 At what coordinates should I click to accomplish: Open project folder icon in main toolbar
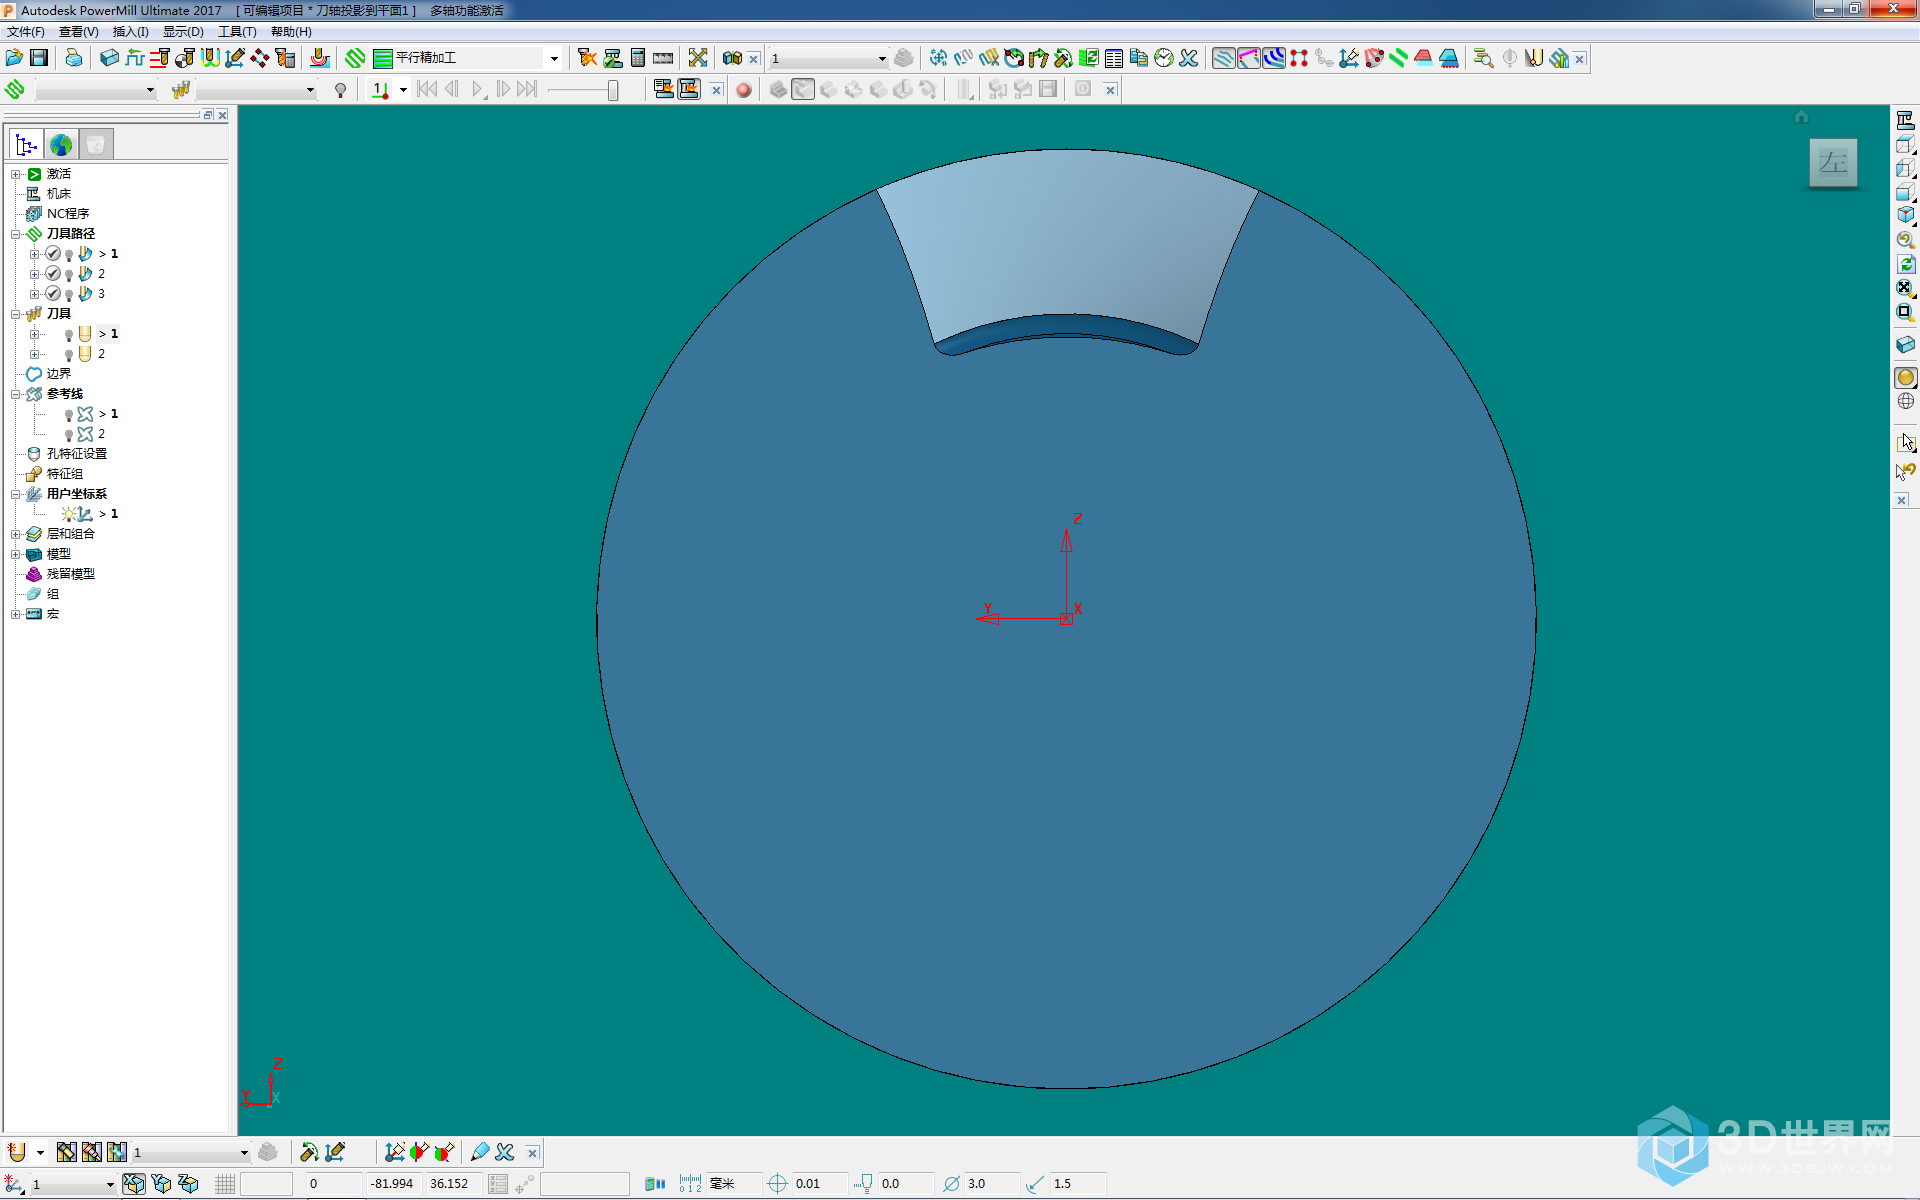[x=14, y=58]
